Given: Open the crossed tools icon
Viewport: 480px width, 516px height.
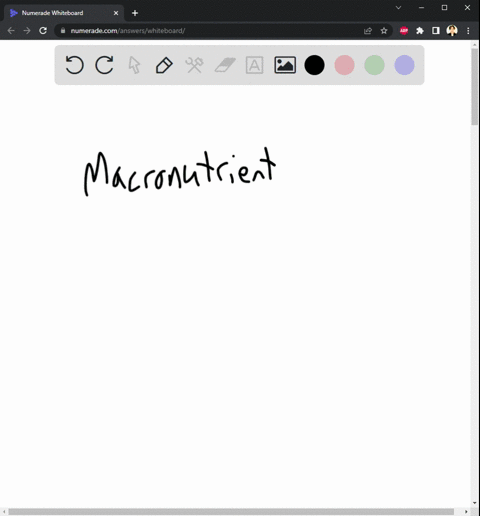Looking at the screenshot, I should pyautogui.click(x=194, y=65).
